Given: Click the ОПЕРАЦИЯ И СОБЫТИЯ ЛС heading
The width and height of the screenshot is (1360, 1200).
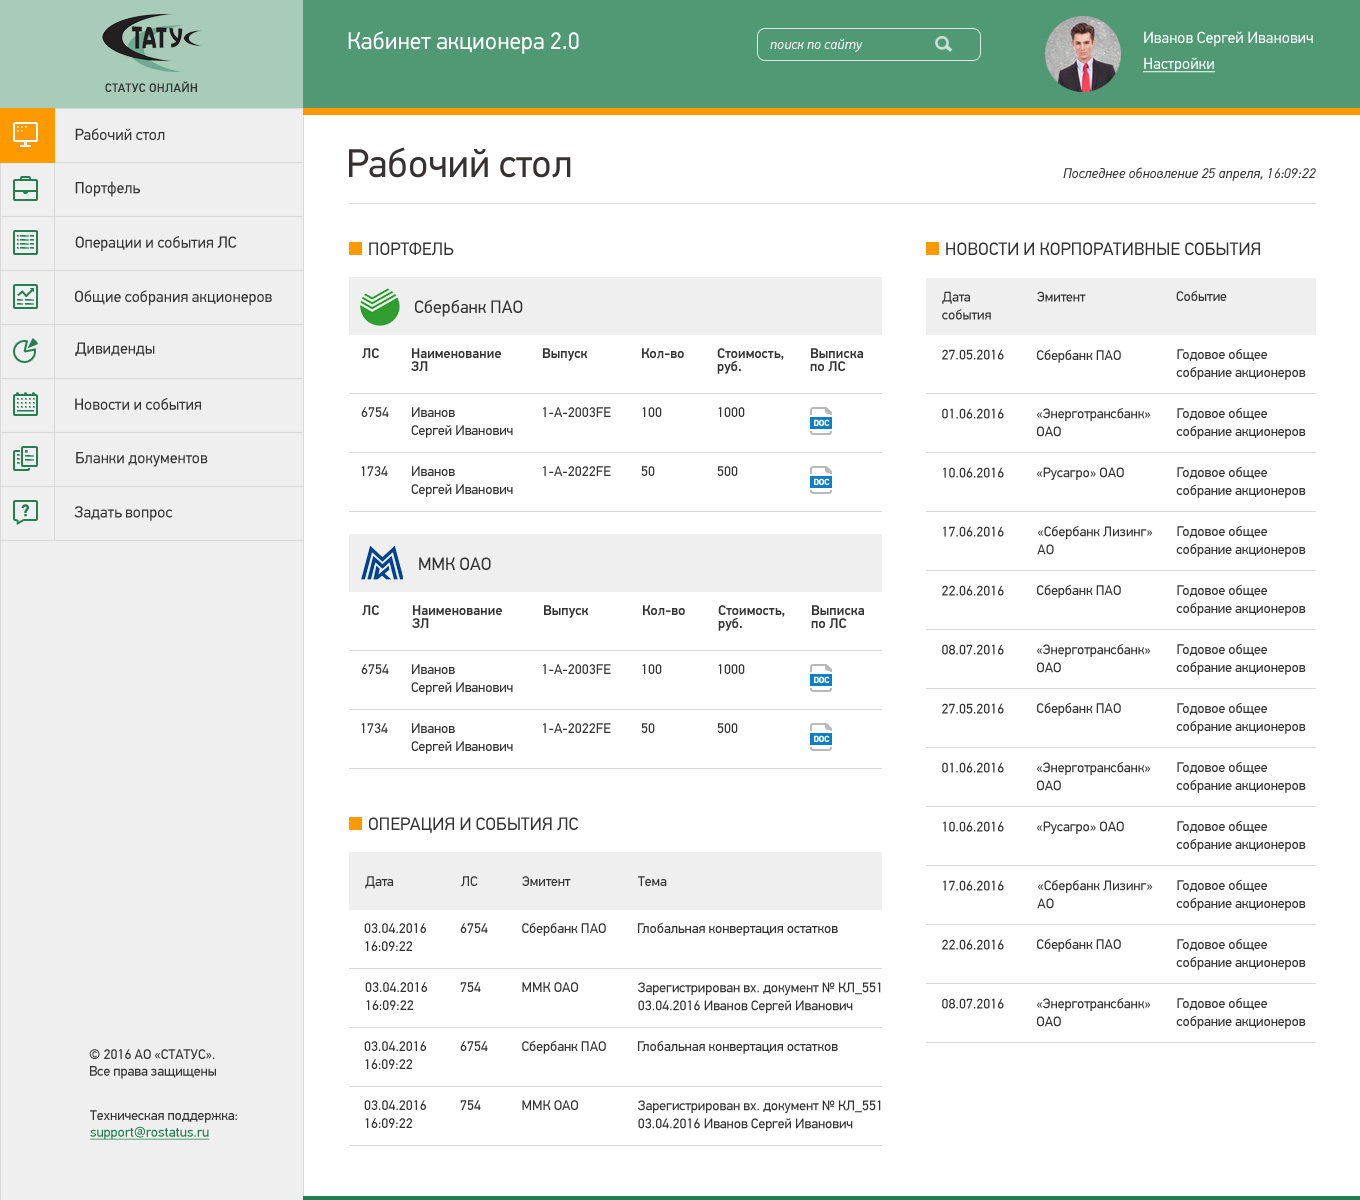Looking at the screenshot, I should pos(473,824).
